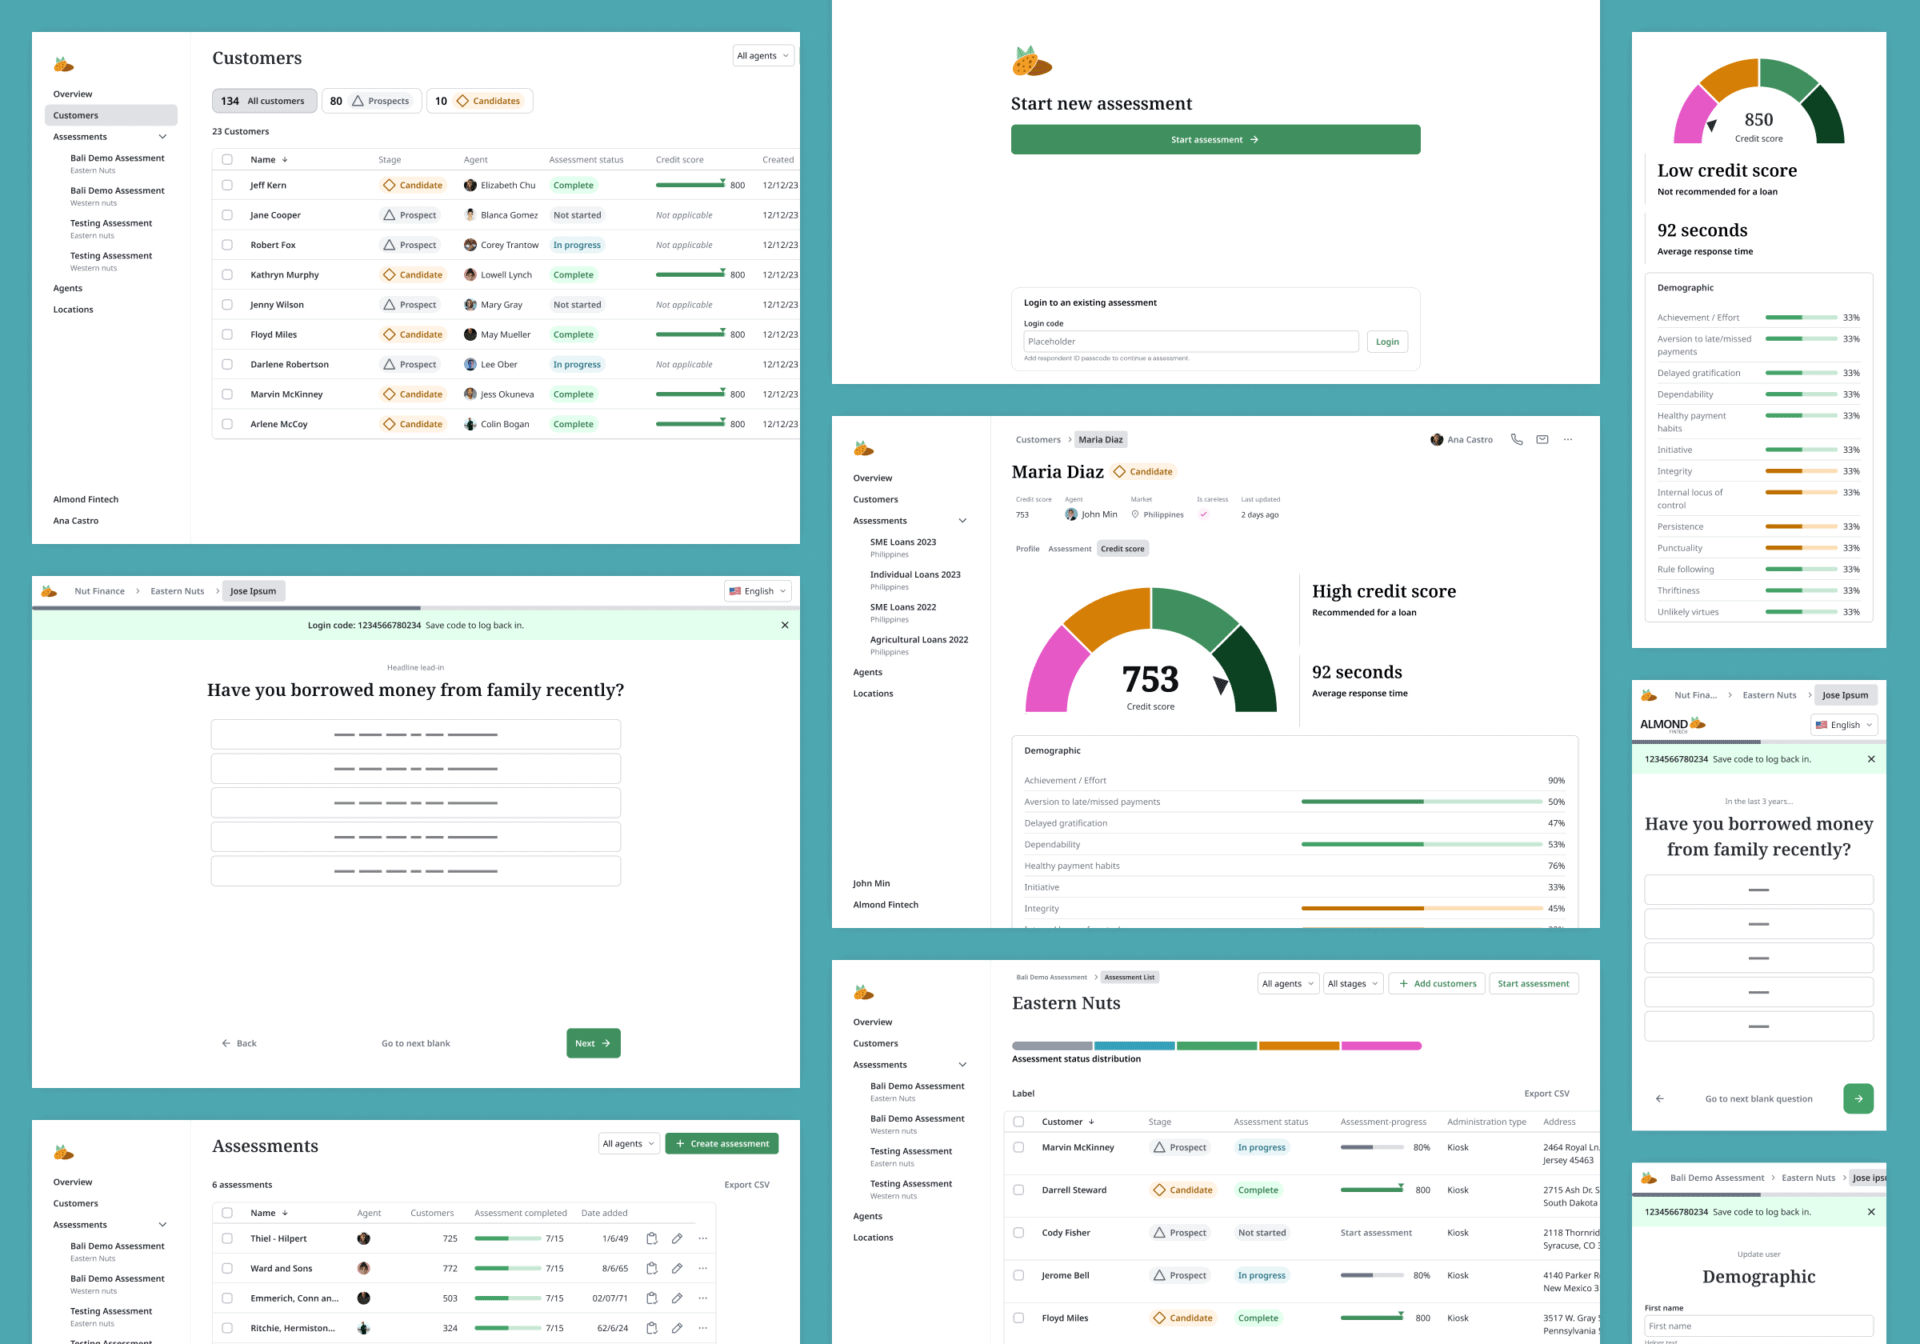Screen dimensions: 1920x1344
Task: Open the All stages dropdown
Action: click(1352, 984)
